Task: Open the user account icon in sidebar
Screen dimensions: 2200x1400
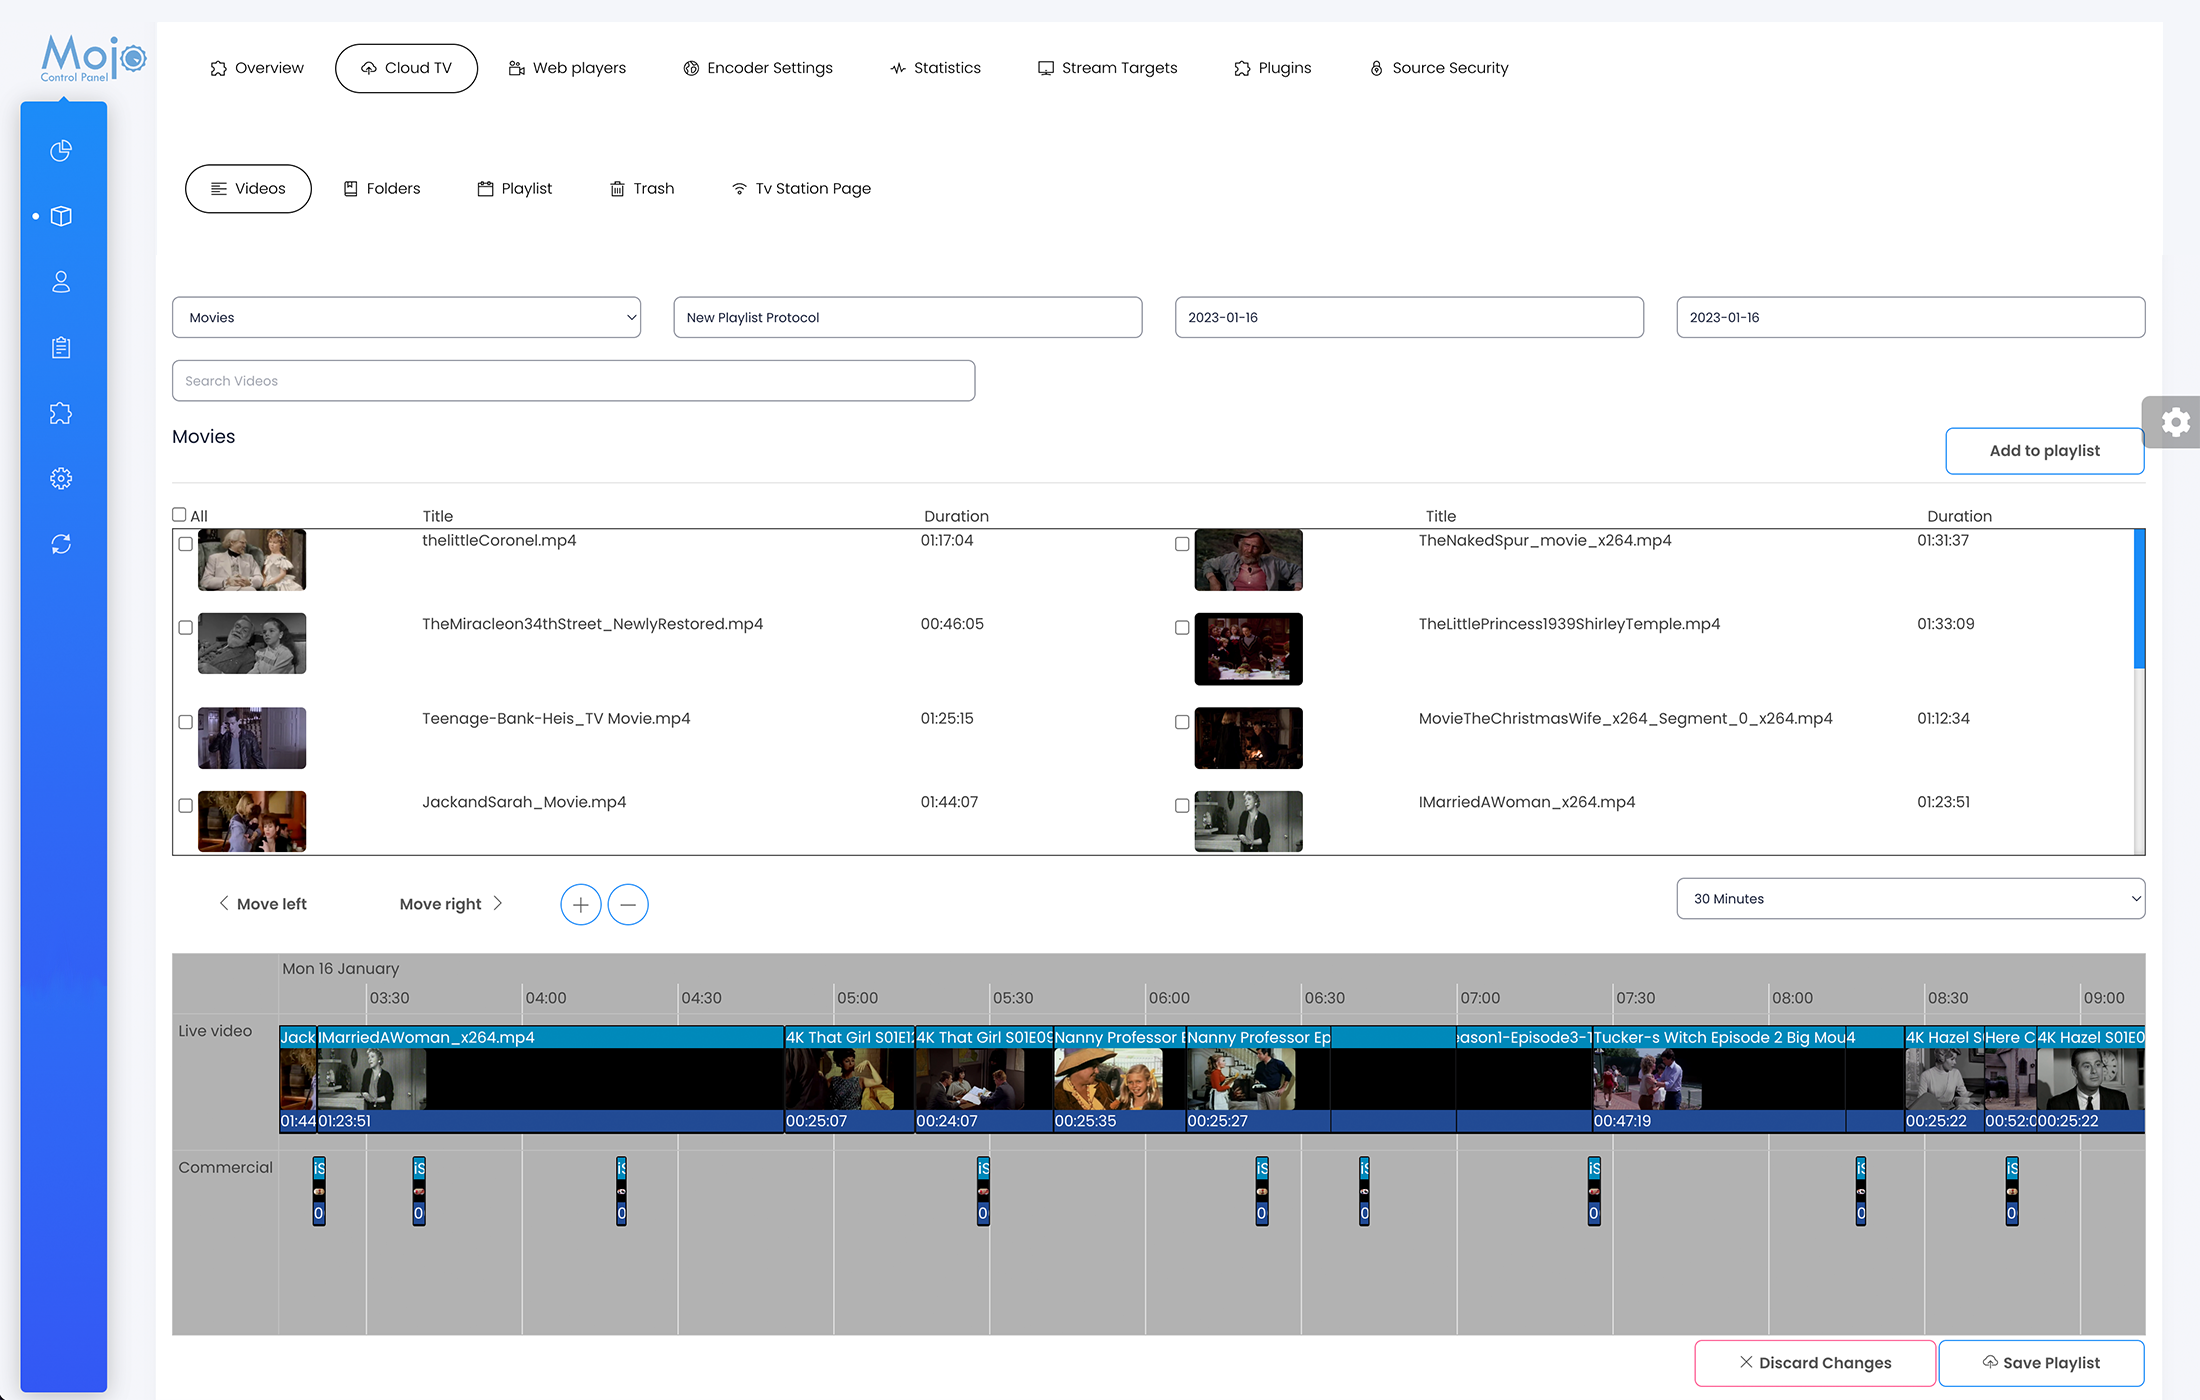Action: [x=61, y=282]
